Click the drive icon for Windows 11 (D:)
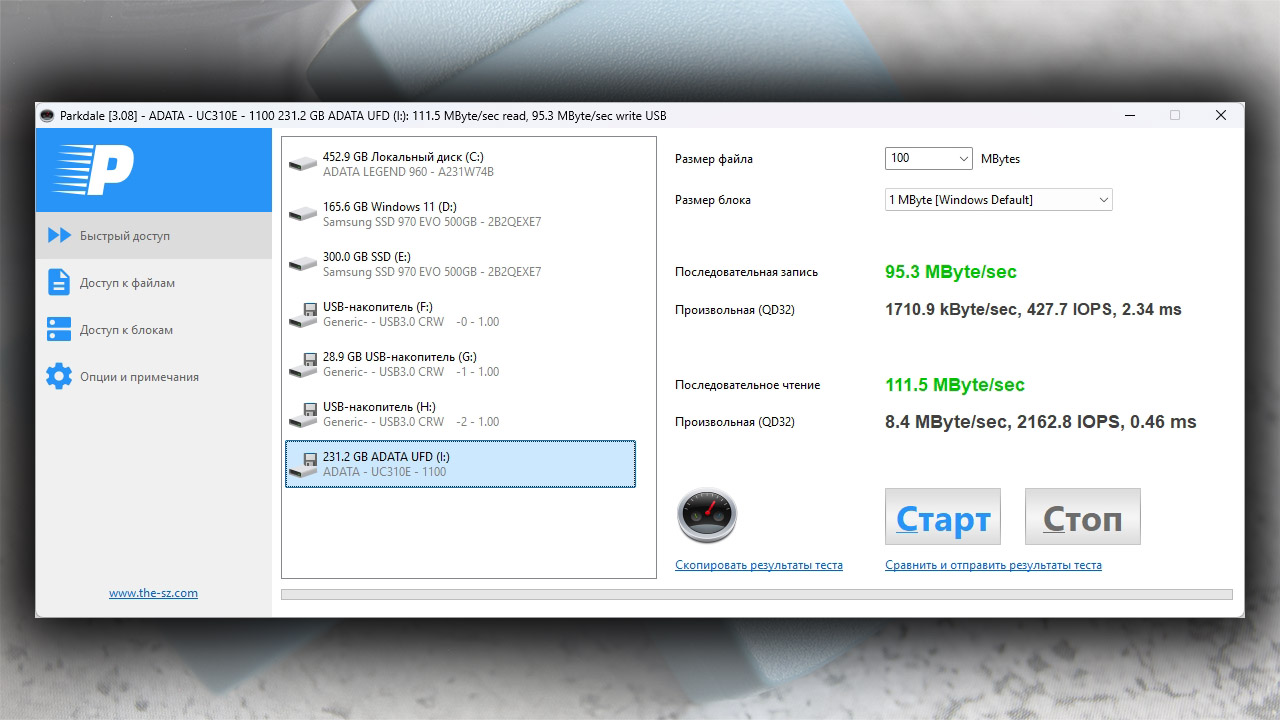 (x=302, y=214)
